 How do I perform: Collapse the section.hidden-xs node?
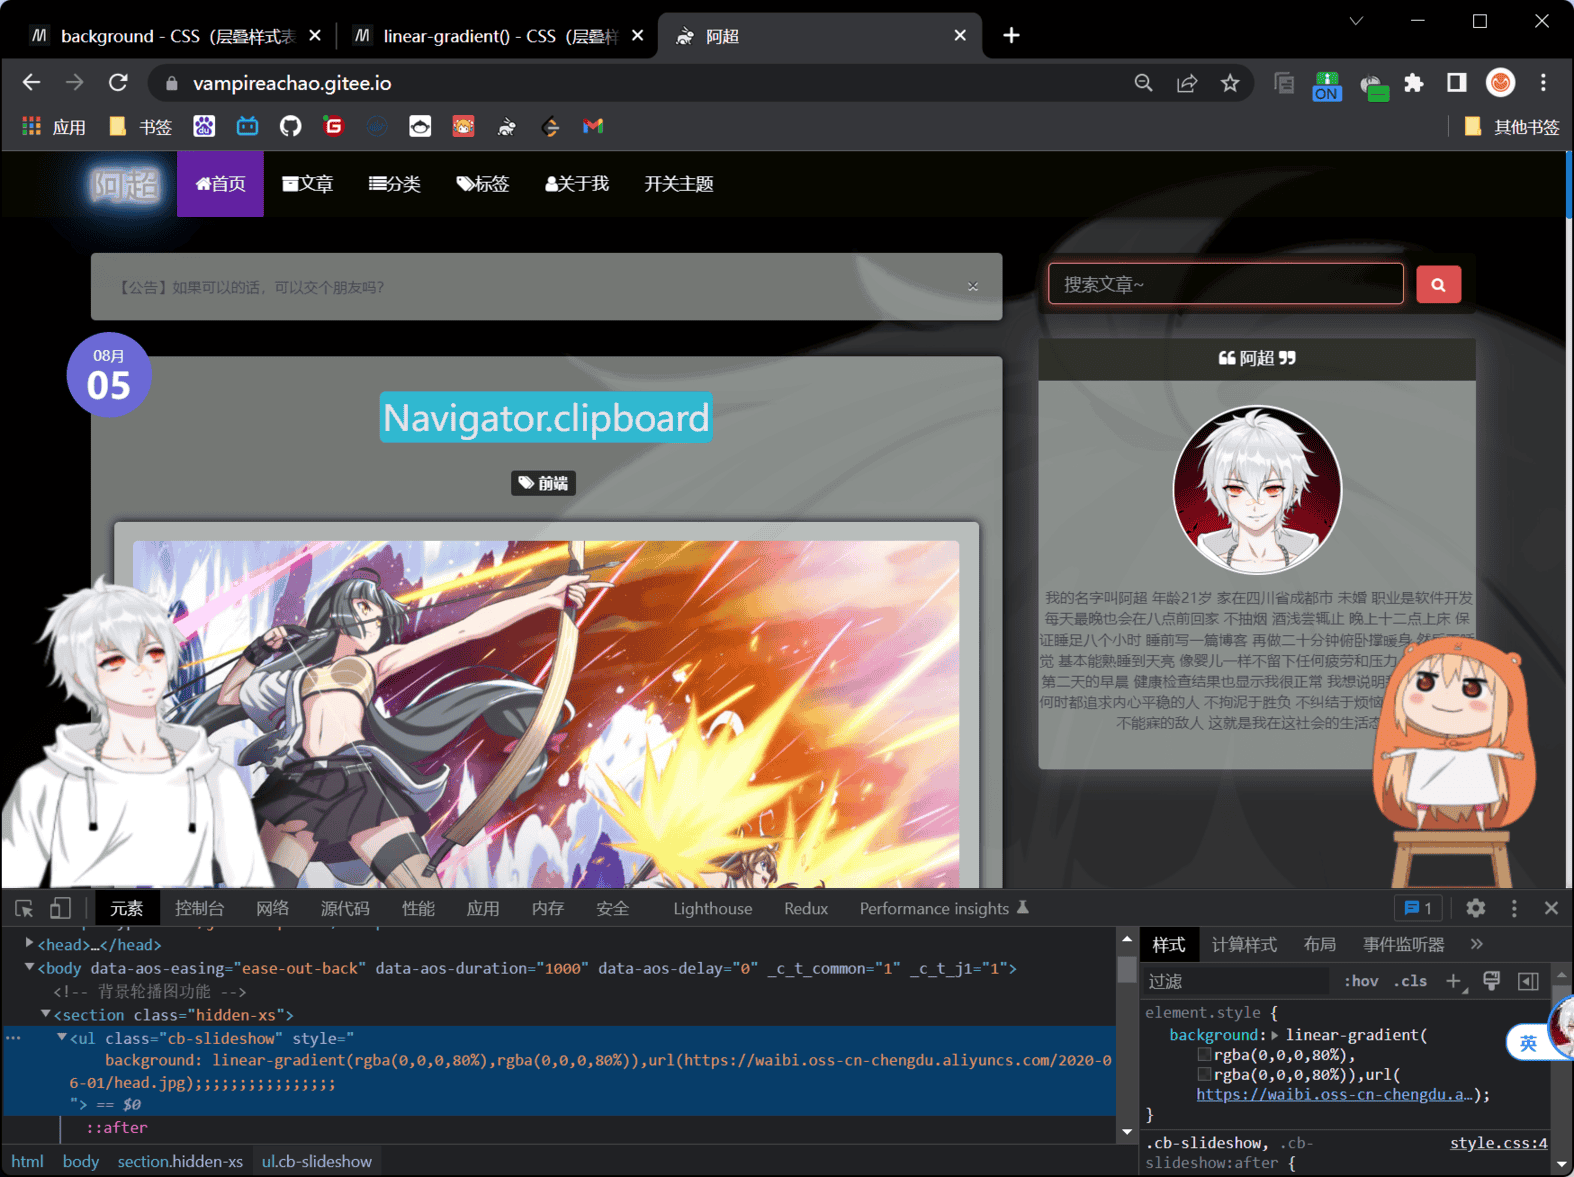click(45, 1014)
